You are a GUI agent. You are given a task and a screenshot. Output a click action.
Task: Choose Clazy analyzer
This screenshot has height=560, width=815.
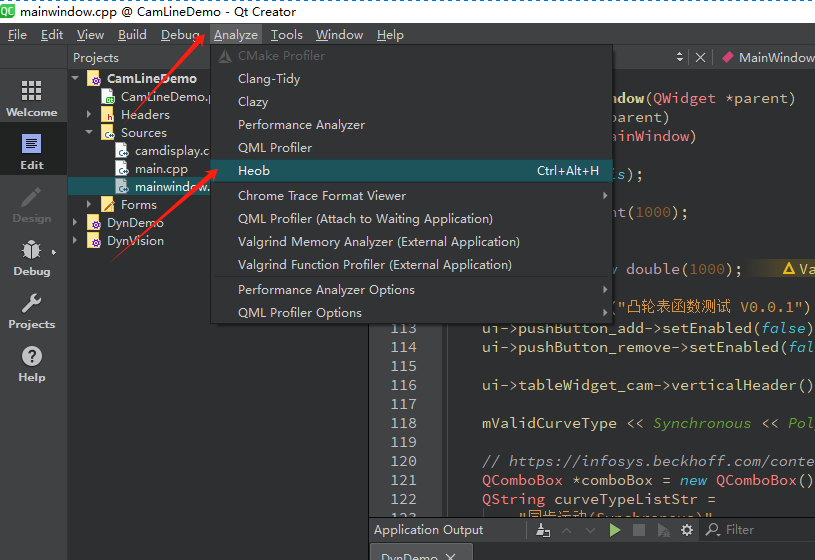click(x=412, y=101)
